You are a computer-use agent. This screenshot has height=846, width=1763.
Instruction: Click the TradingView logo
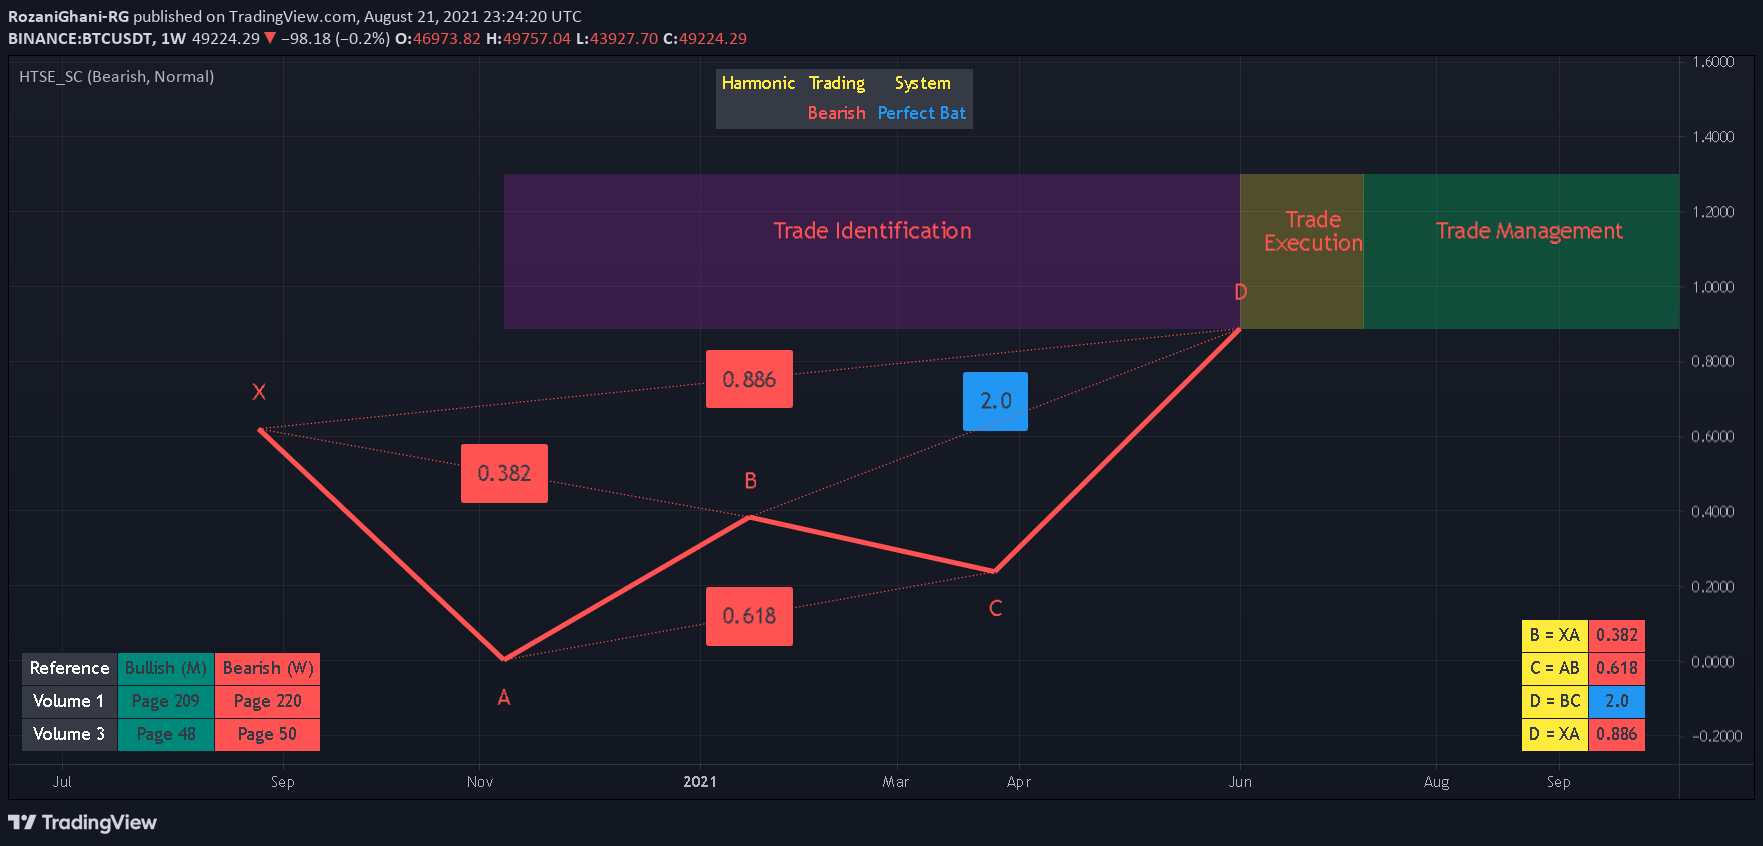[x=83, y=823]
